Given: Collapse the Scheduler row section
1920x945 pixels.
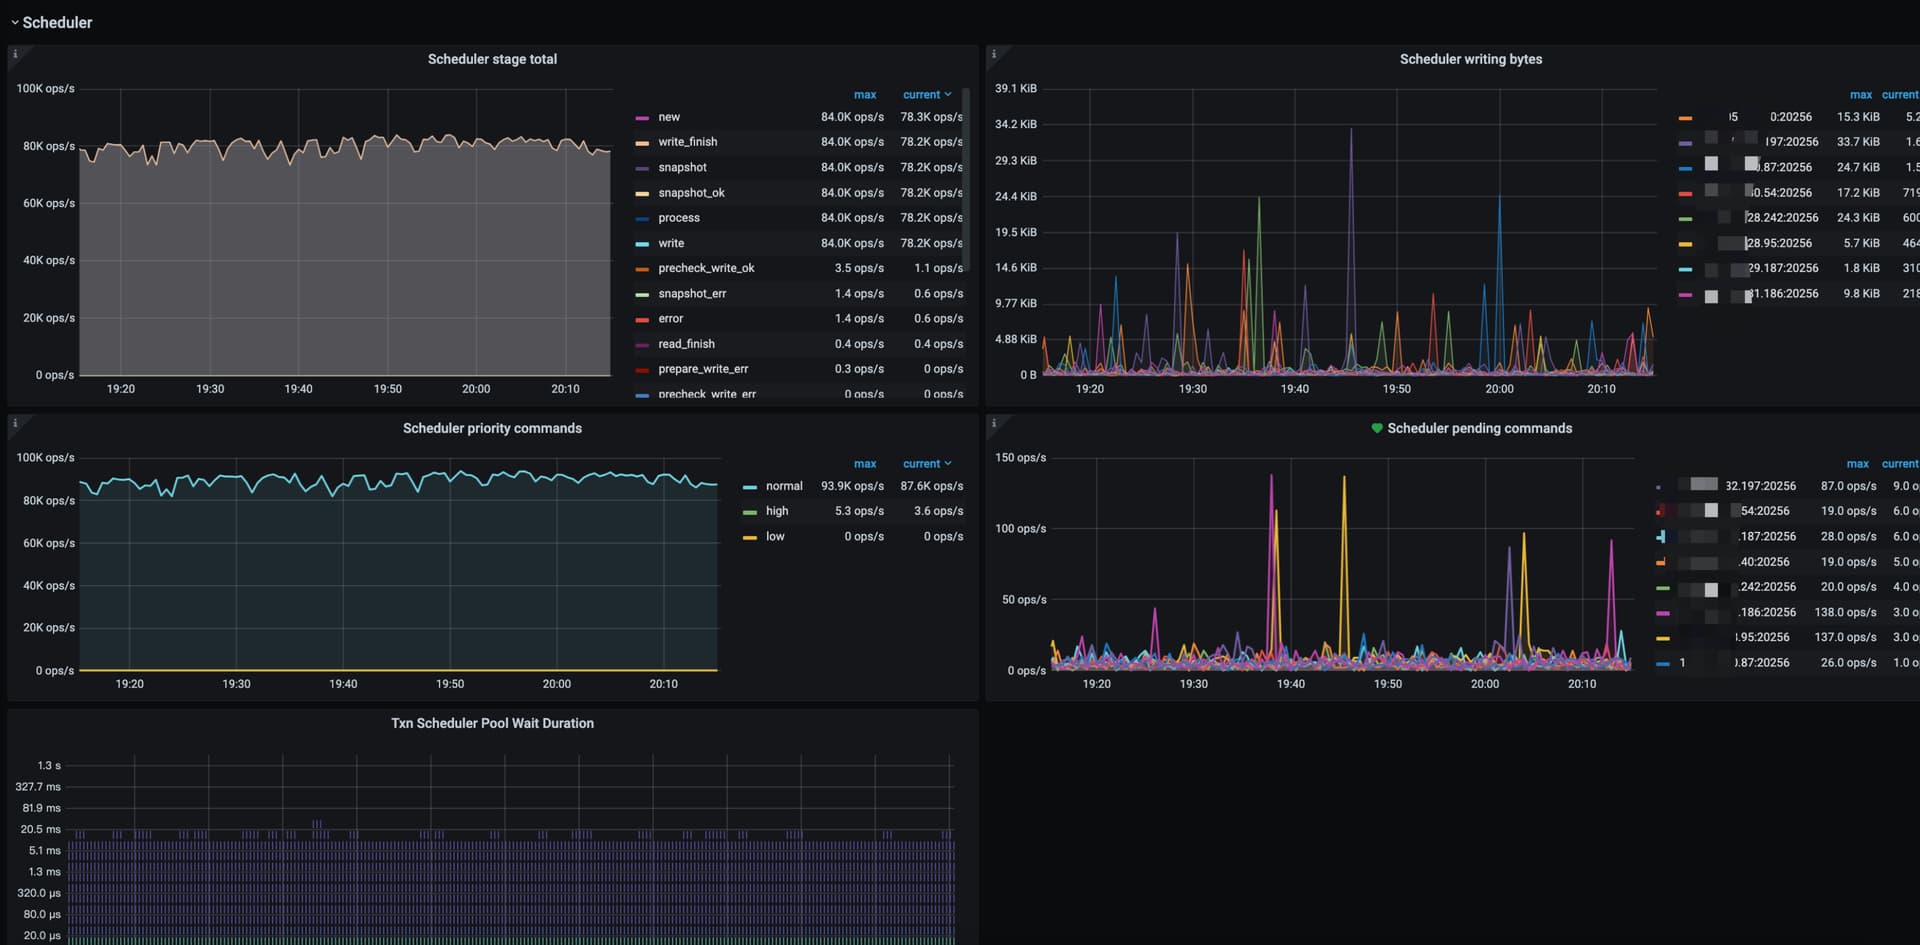Looking at the screenshot, I should click(x=52, y=22).
